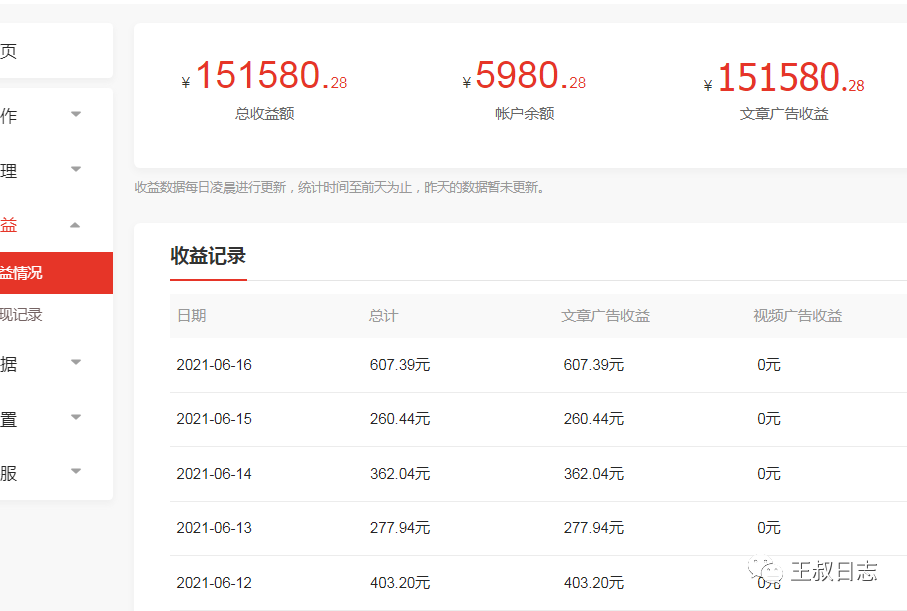Select the date cell 2021-06-15

click(x=214, y=419)
